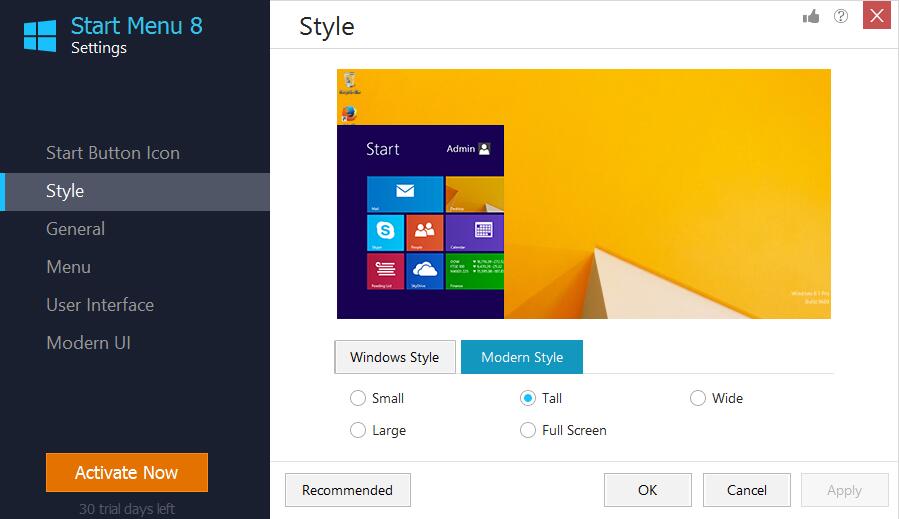Click the thumbs-up like icon

coord(811,17)
